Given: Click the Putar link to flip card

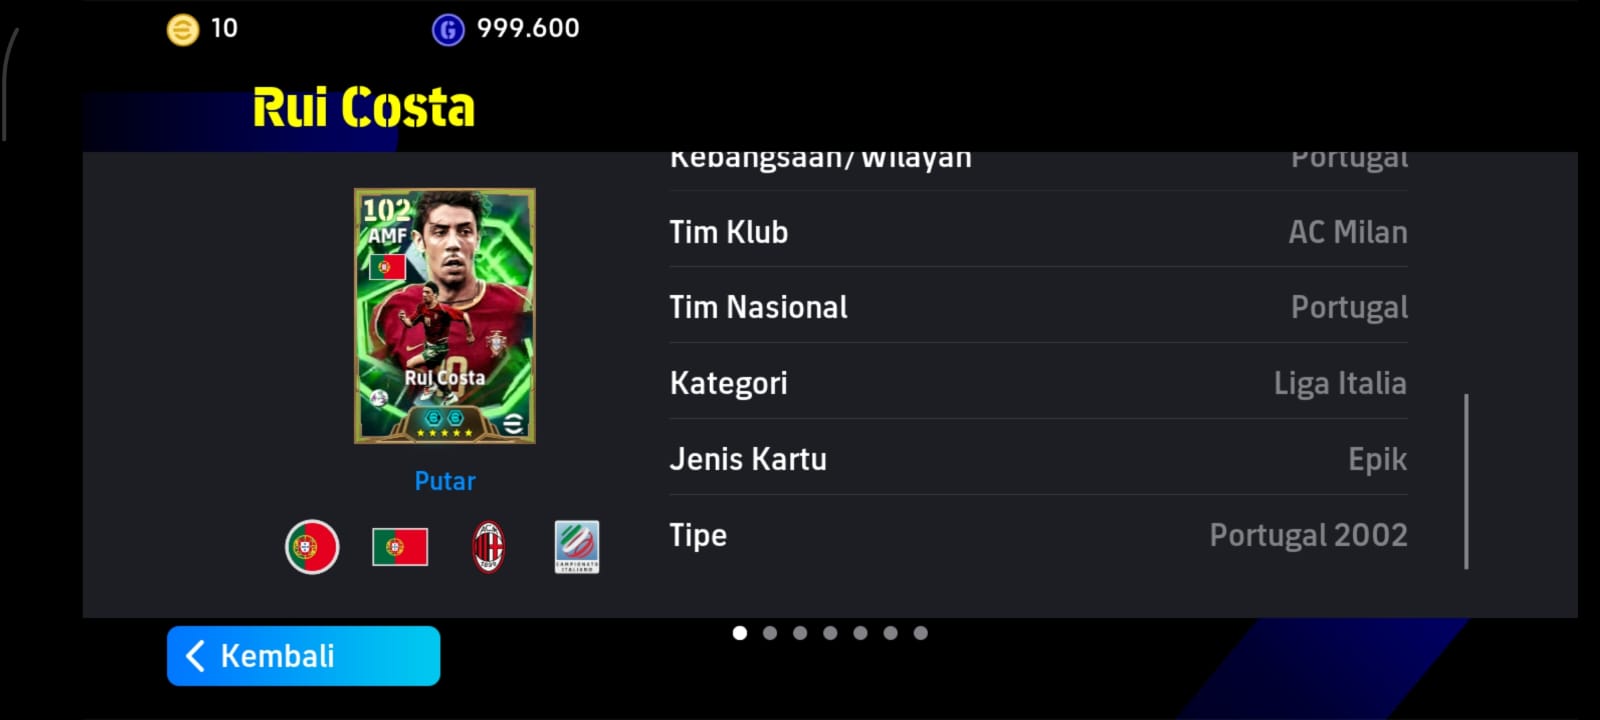Looking at the screenshot, I should pyautogui.click(x=445, y=481).
